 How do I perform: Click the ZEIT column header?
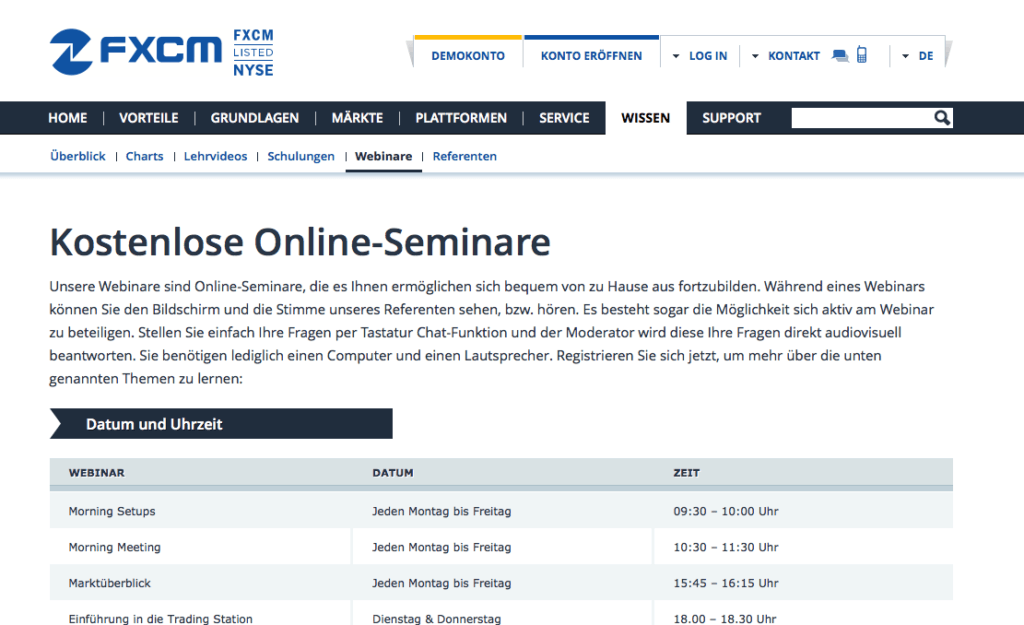[x=686, y=473]
